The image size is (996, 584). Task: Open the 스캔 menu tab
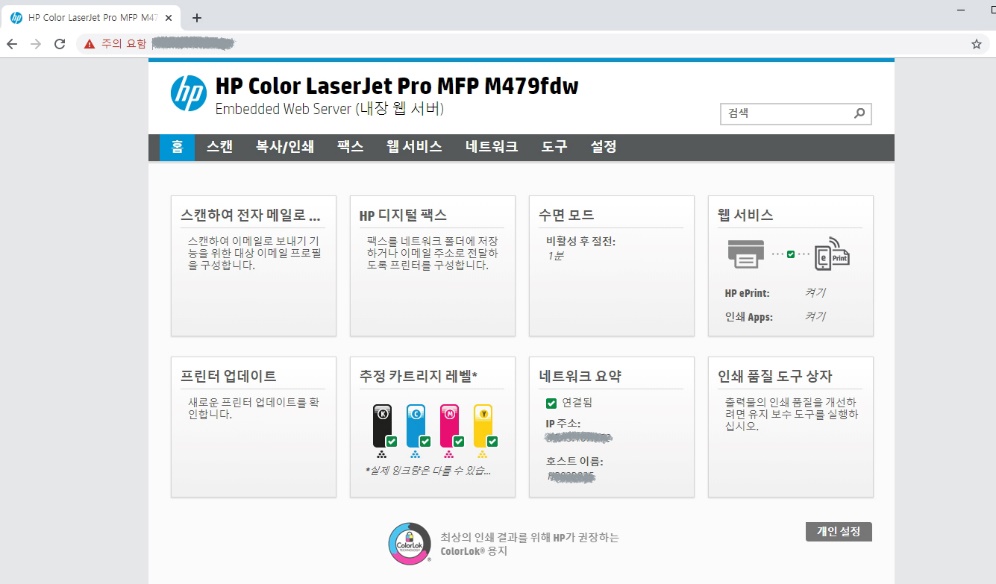coord(220,147)
